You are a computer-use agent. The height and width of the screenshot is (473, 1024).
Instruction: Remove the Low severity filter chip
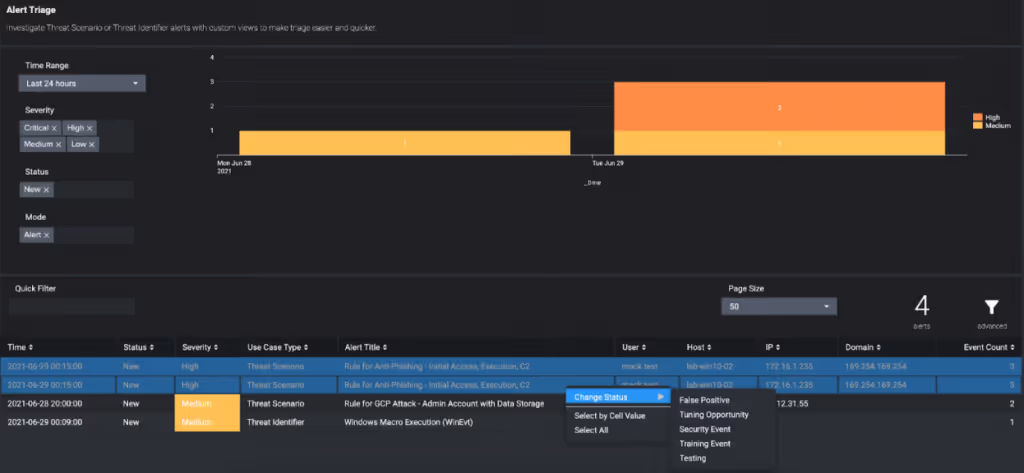point(91,144)
